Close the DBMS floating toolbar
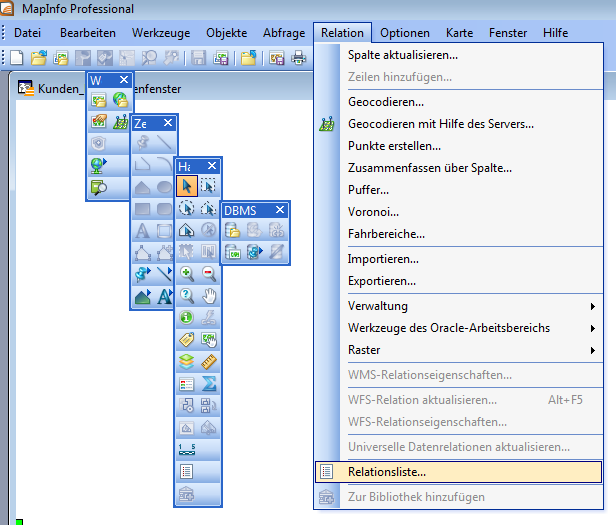Image resolution: width=616 pixels, height=525 pixels. (280, 210)
